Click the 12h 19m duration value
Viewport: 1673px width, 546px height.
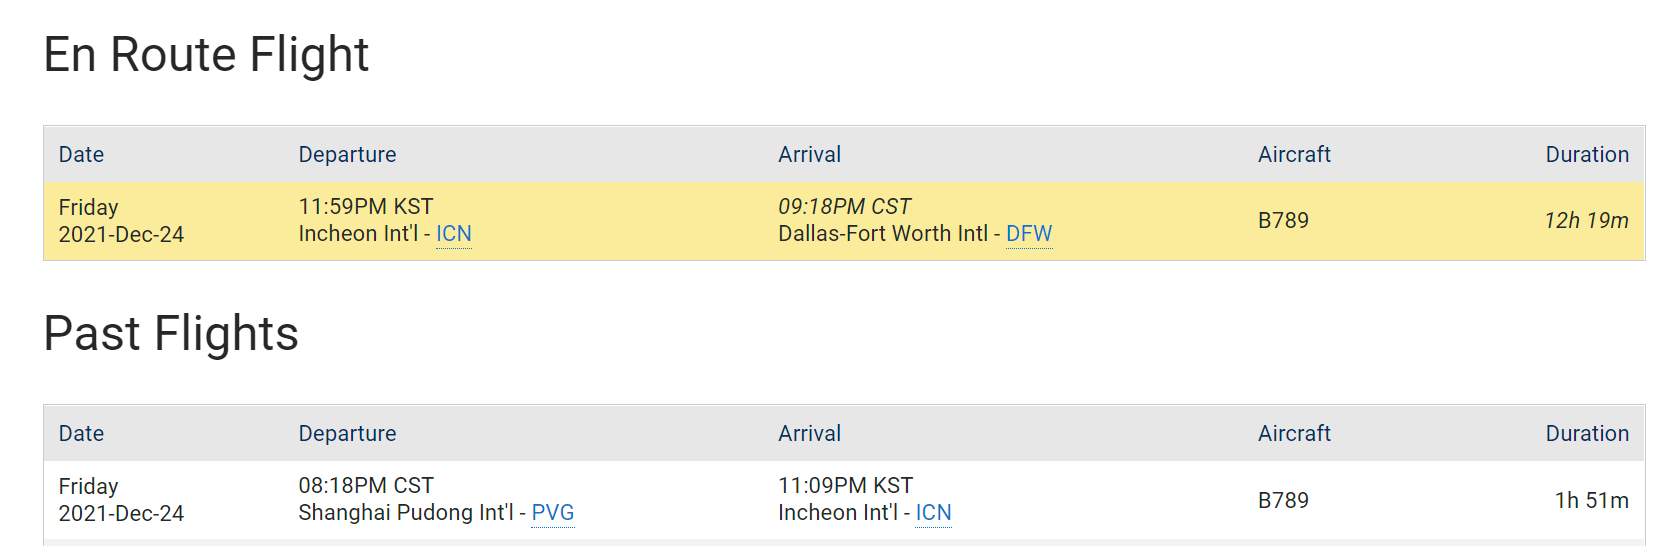[1586, 221]
